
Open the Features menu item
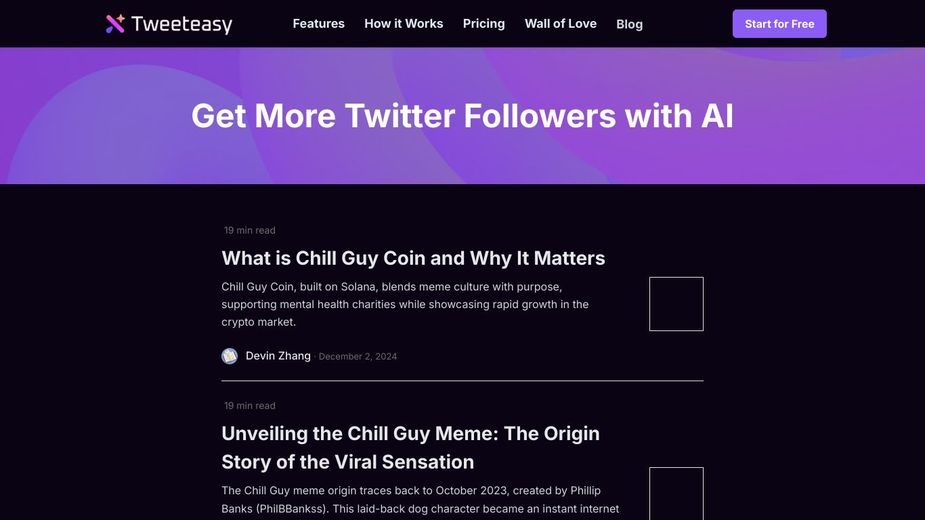[x=318, y=23]
